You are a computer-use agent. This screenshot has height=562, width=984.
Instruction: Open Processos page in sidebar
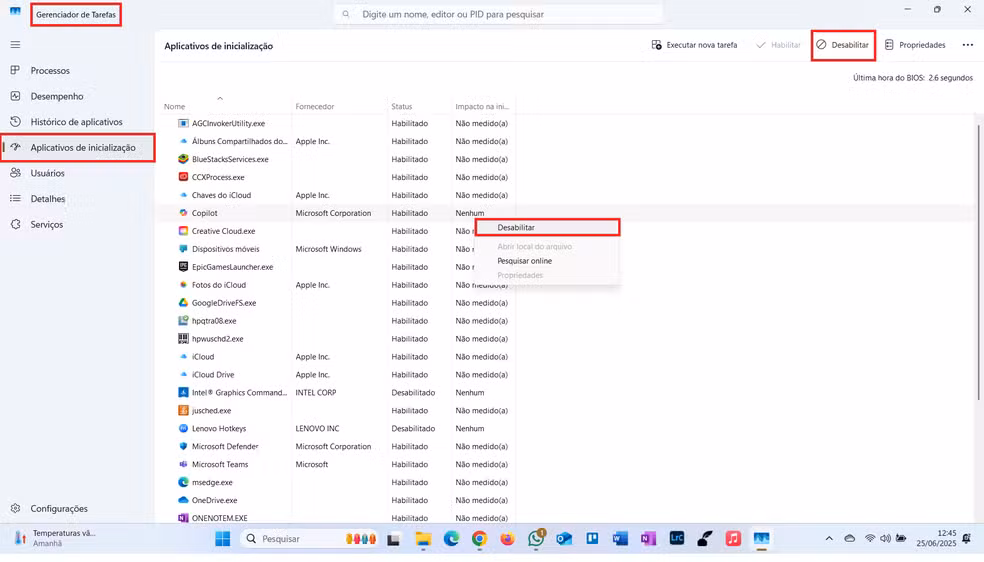click(50, 71)
